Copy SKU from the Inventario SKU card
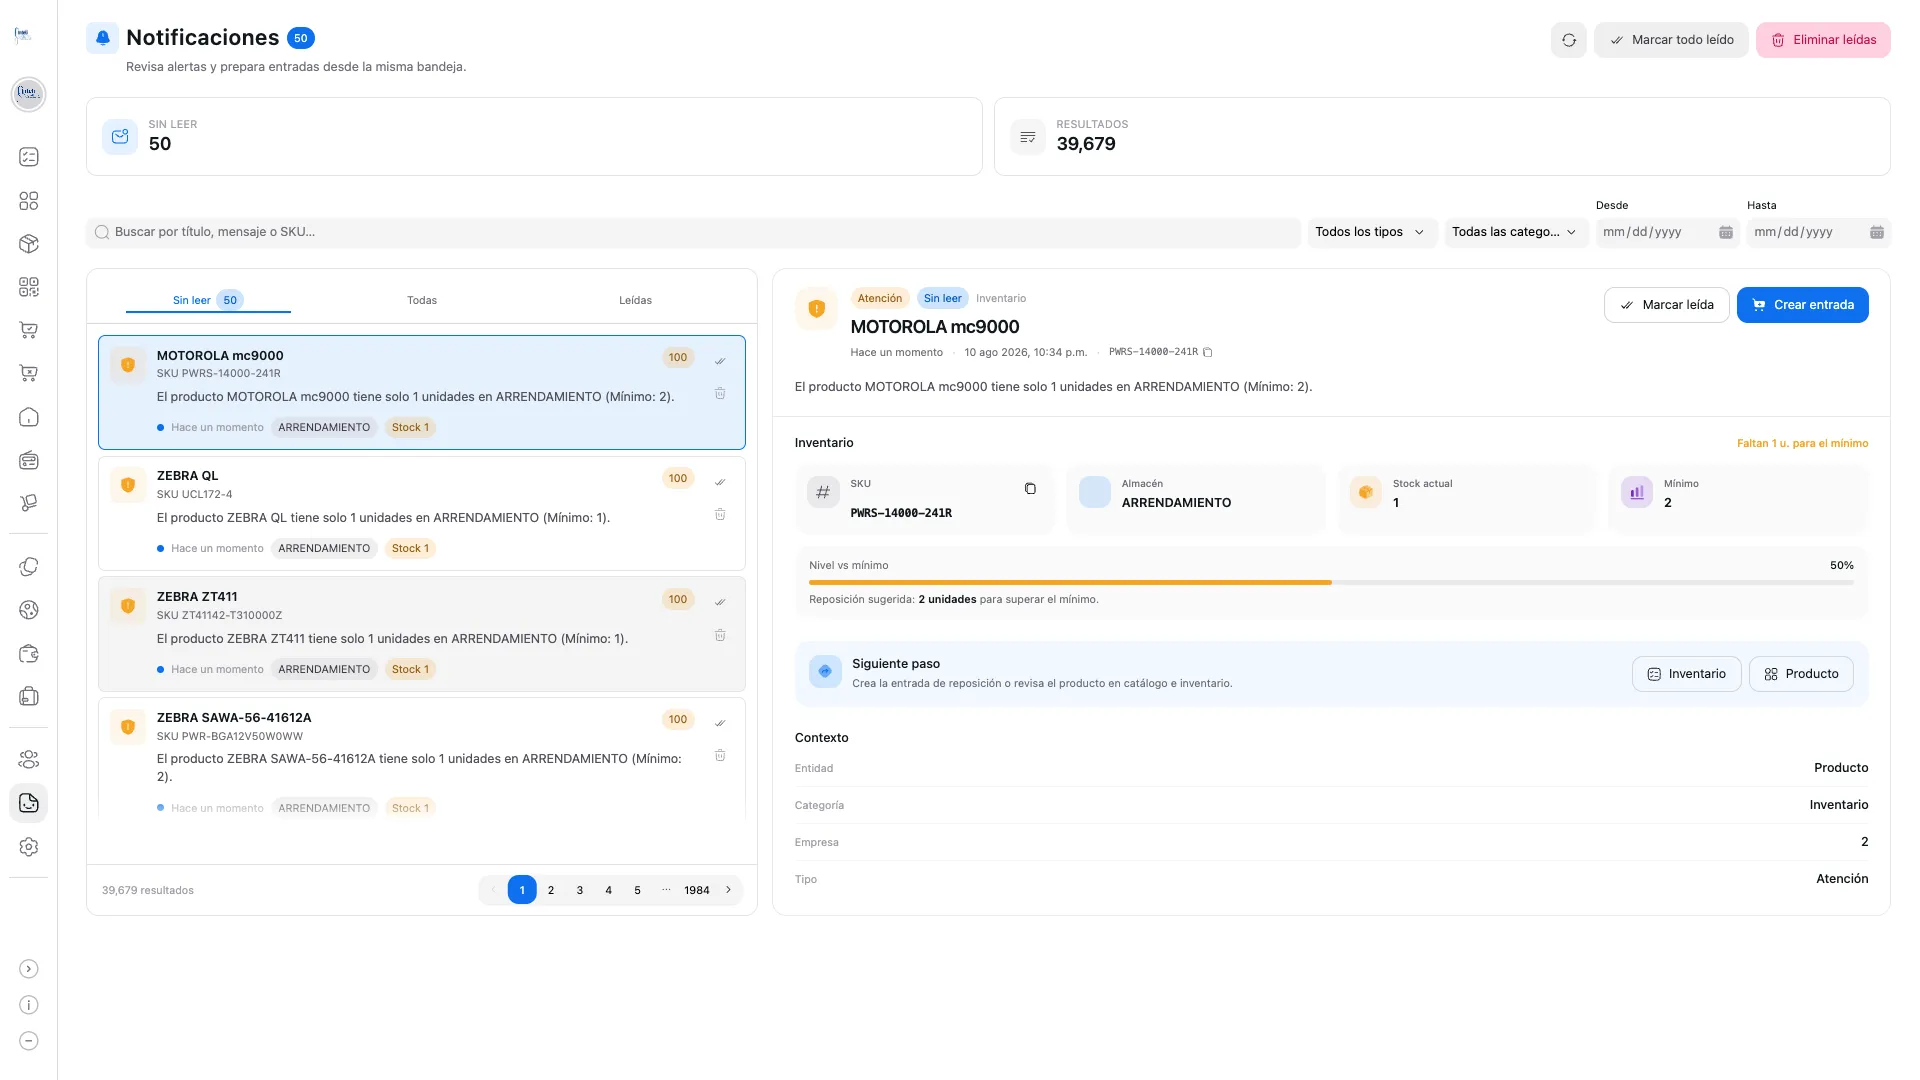This screenshot has width=1920, height=1080. pyautogui.click(x=1030, y=489)
